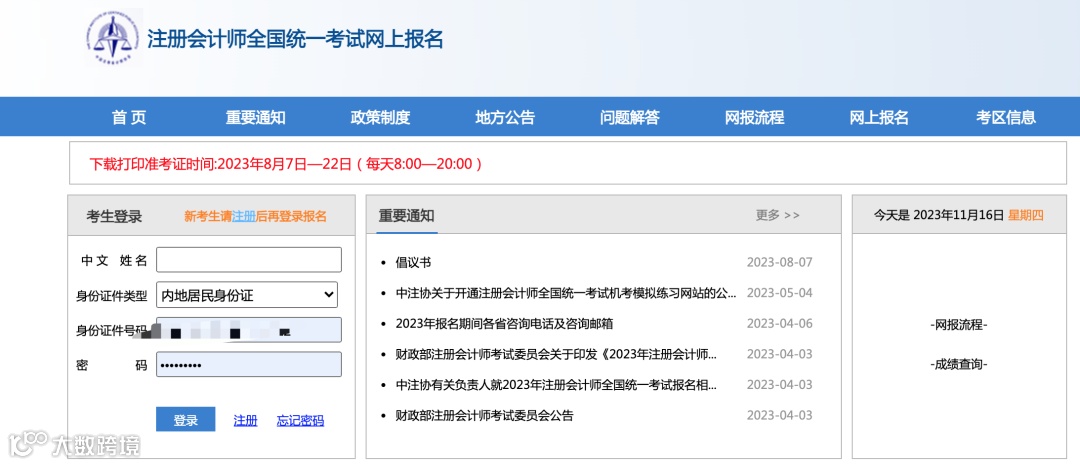1080x465 pixels.
Task: Open notice about 机考模拟练习网站
Action: click(x=566, y=293)
